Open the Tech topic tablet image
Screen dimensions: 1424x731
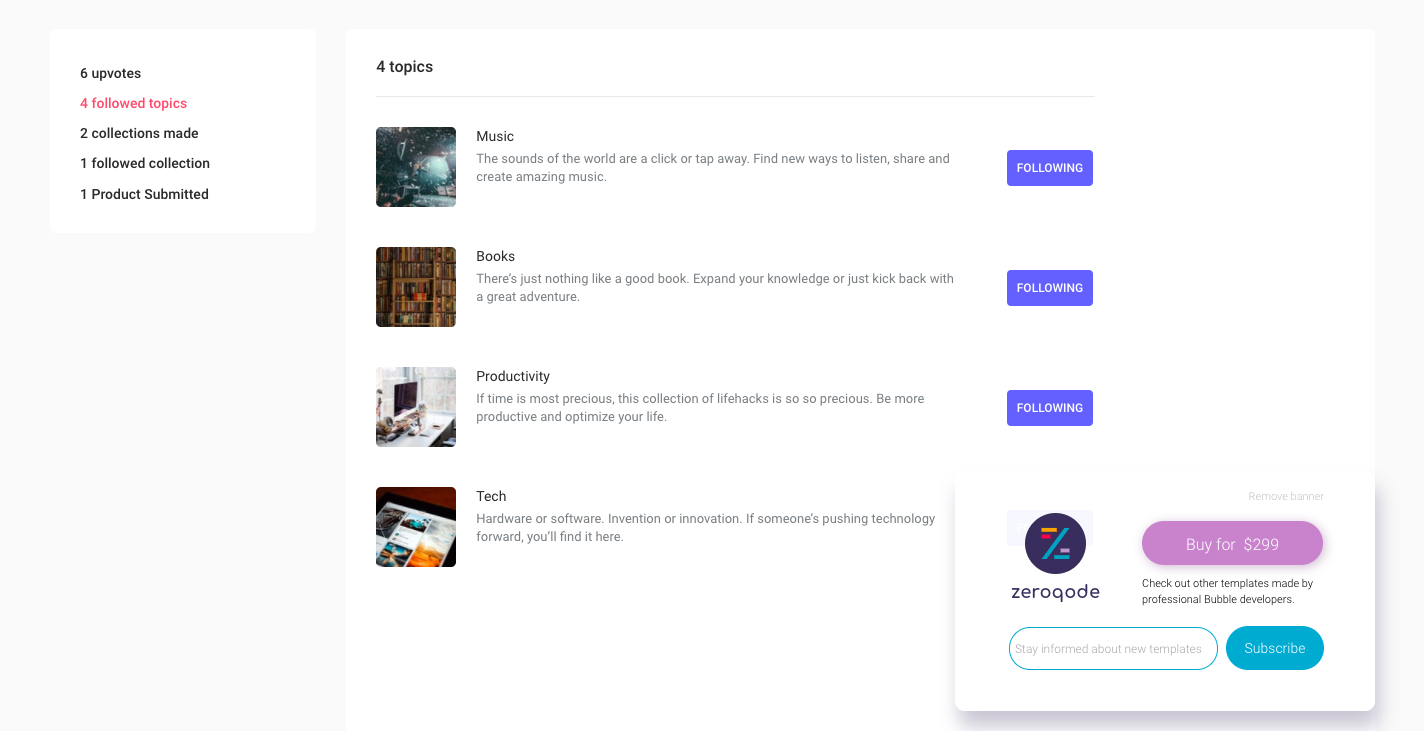pos(416,527)
